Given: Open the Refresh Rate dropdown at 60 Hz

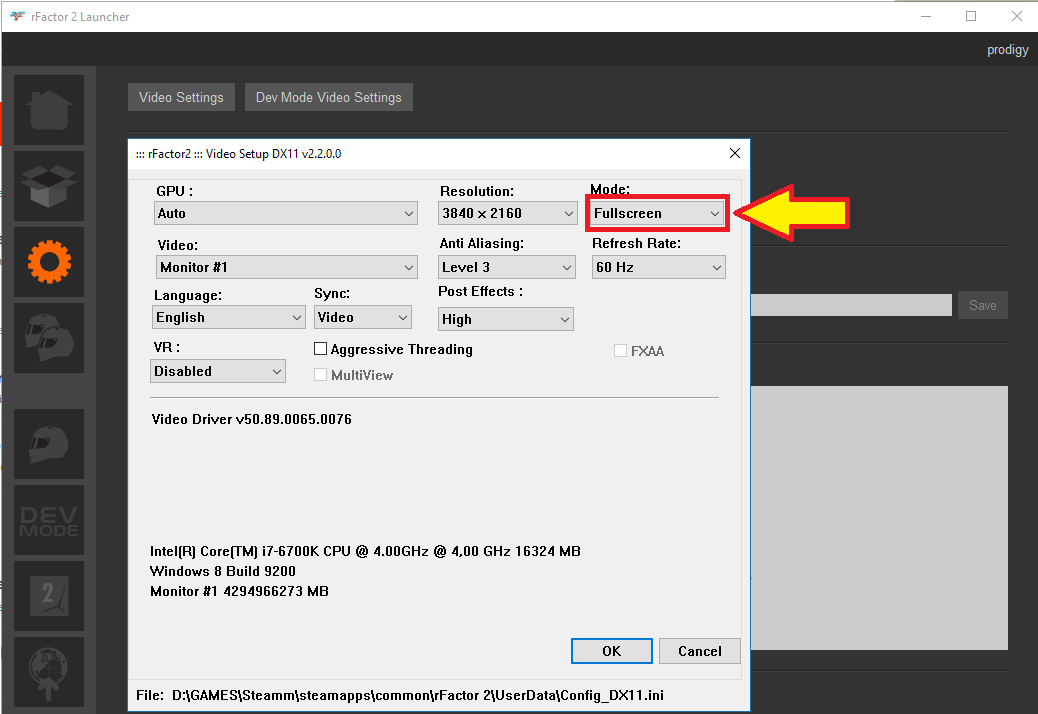Looking at the screenshot, I should coord(659,267).
